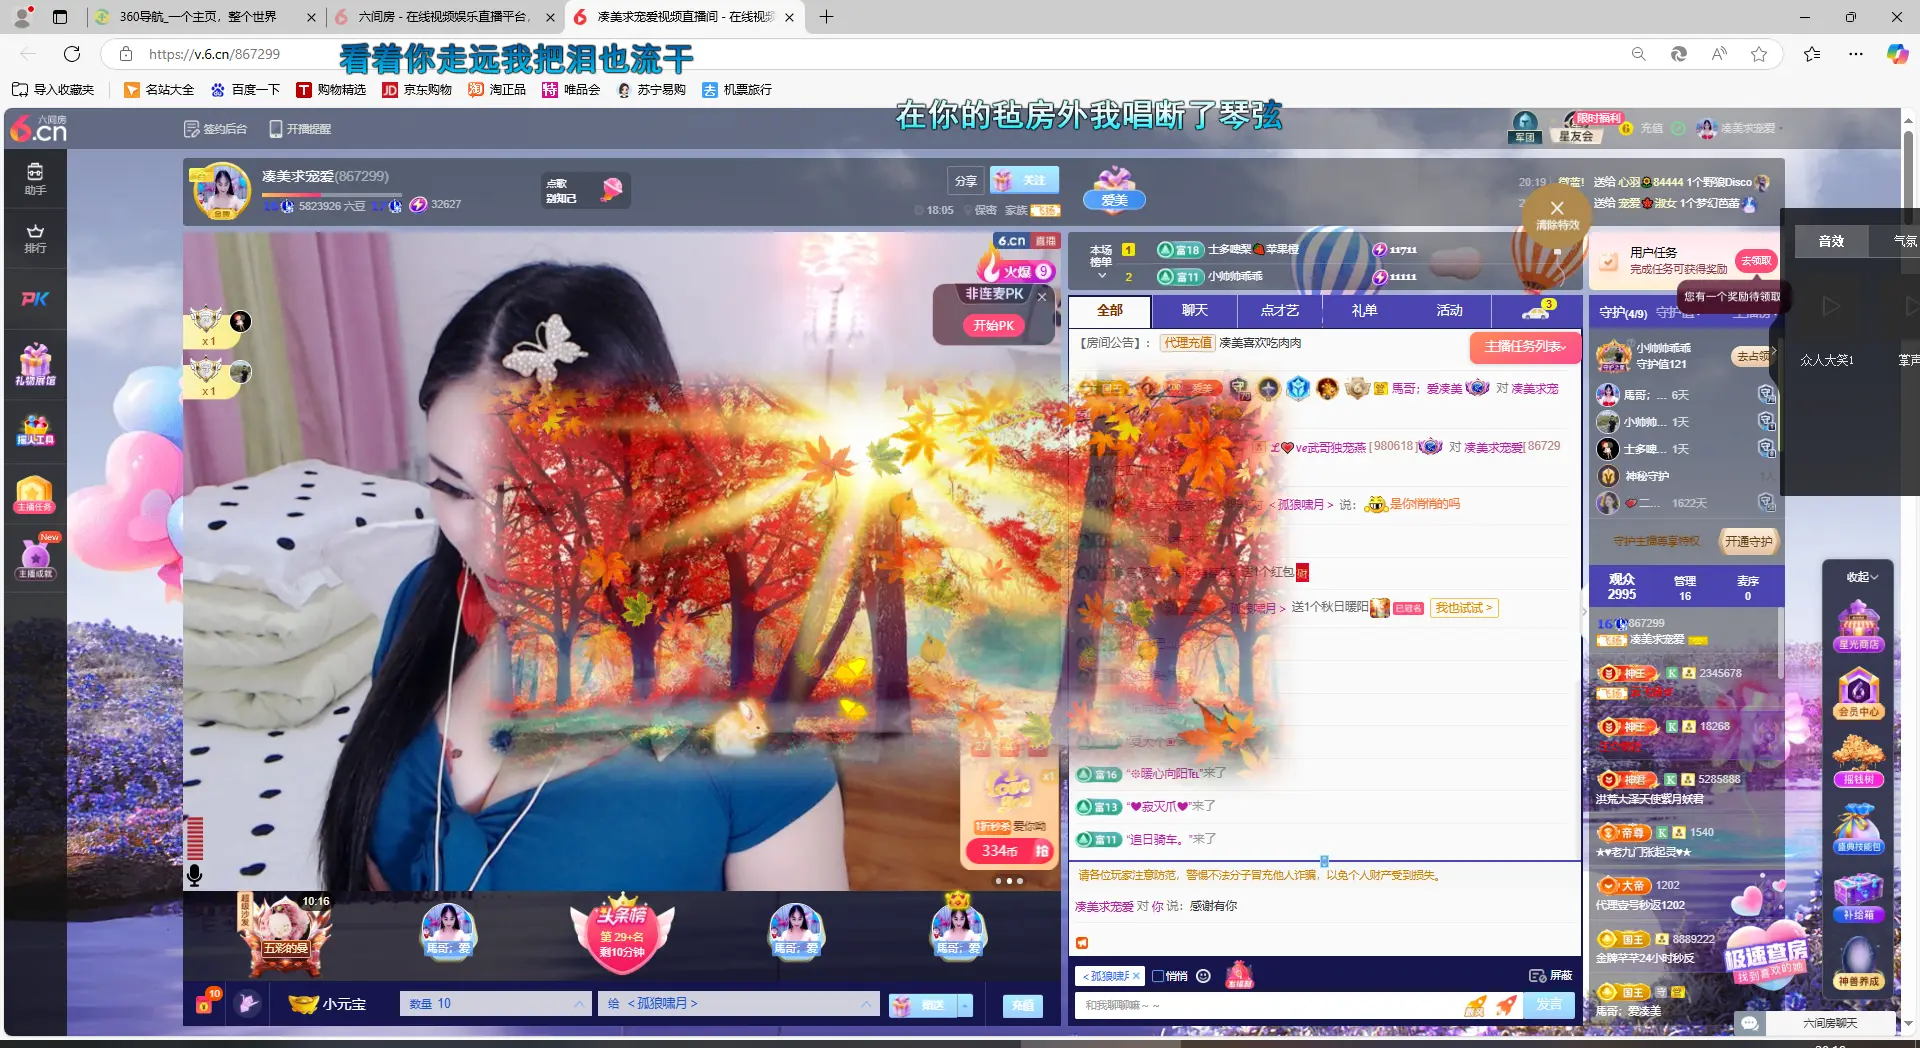Click the 发言 send message button
Screen dimensions: 1920x1048
pyautogui.click(x=1549, y=1004)
